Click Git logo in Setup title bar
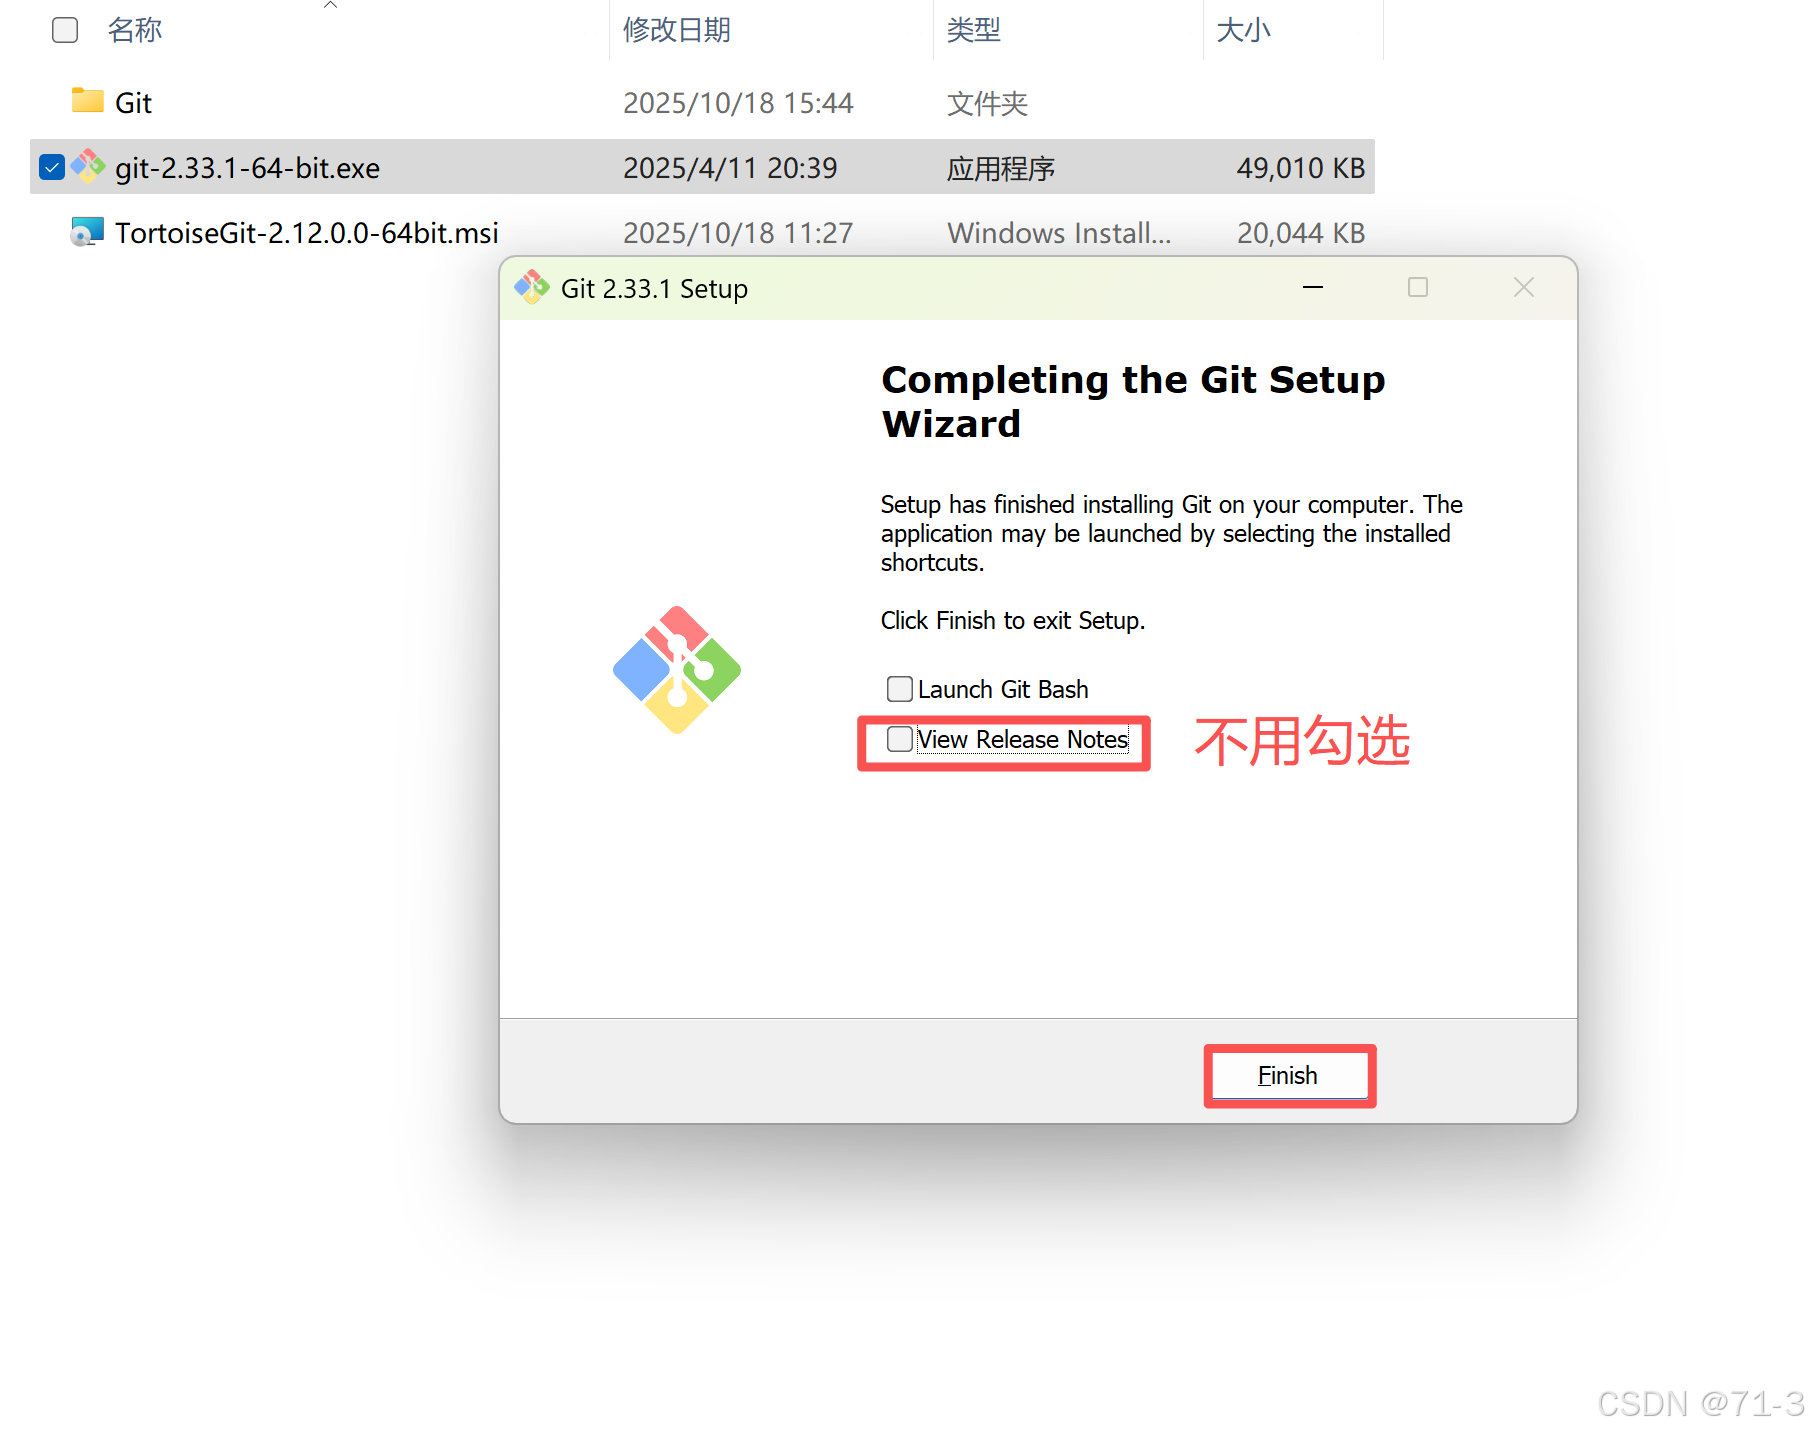1809x1436 pixels. coord(532,288)
